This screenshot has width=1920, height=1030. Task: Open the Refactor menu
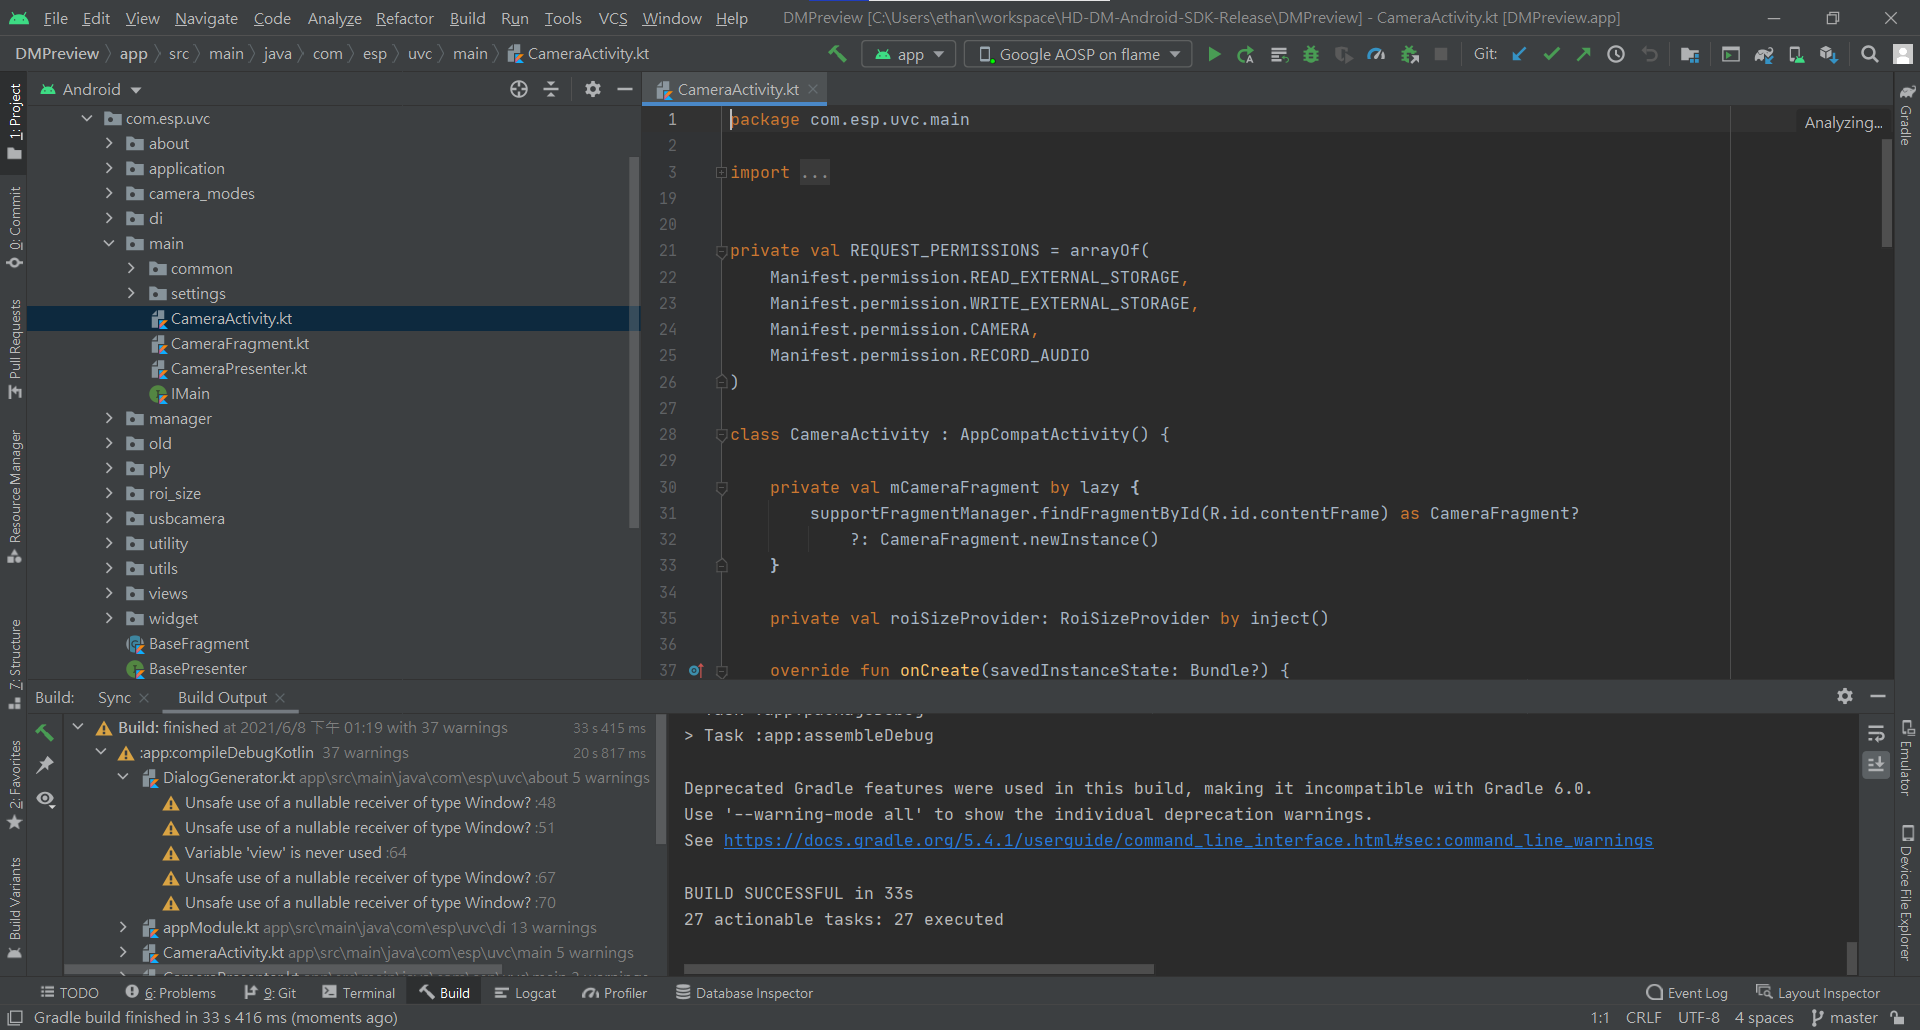click(x=404, y=18)
